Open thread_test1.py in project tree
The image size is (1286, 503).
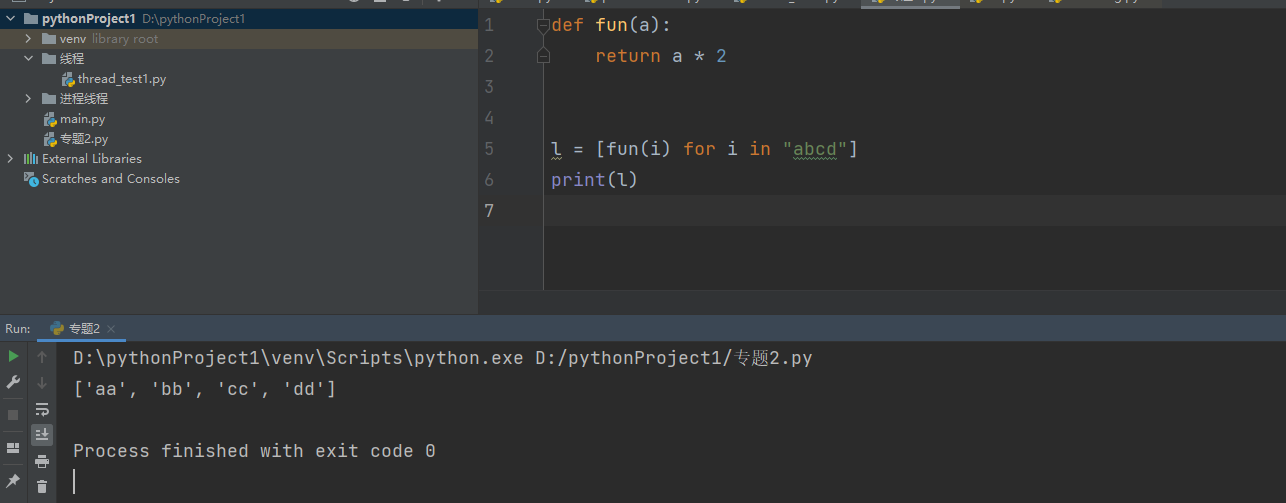[x=121, y=79]
